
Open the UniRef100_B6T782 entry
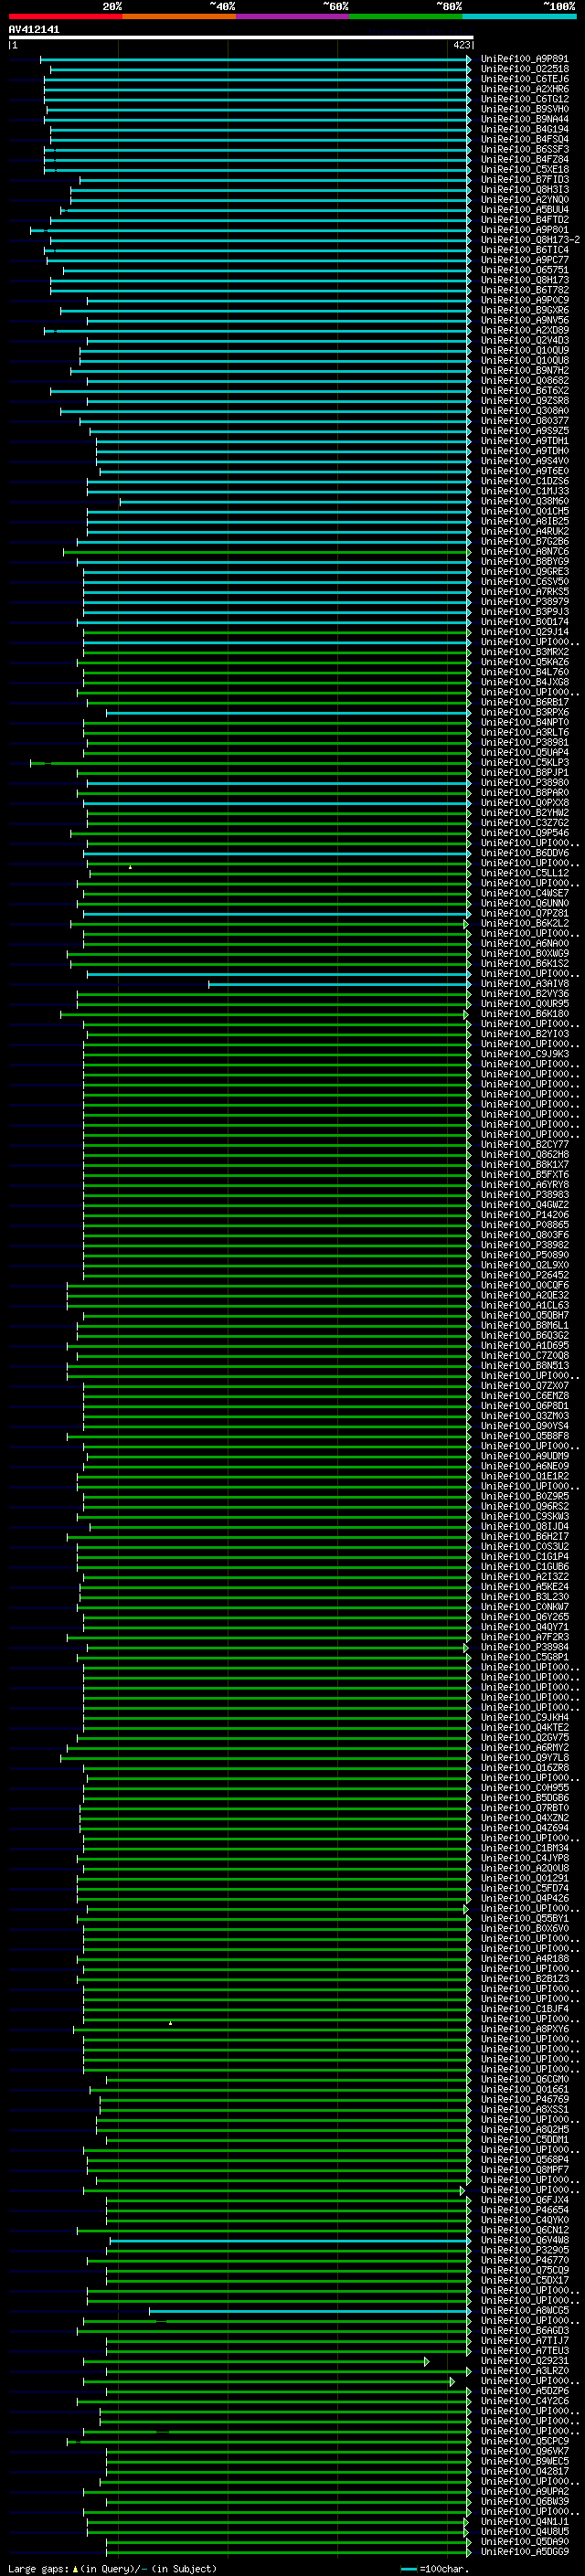coord(525,290)
